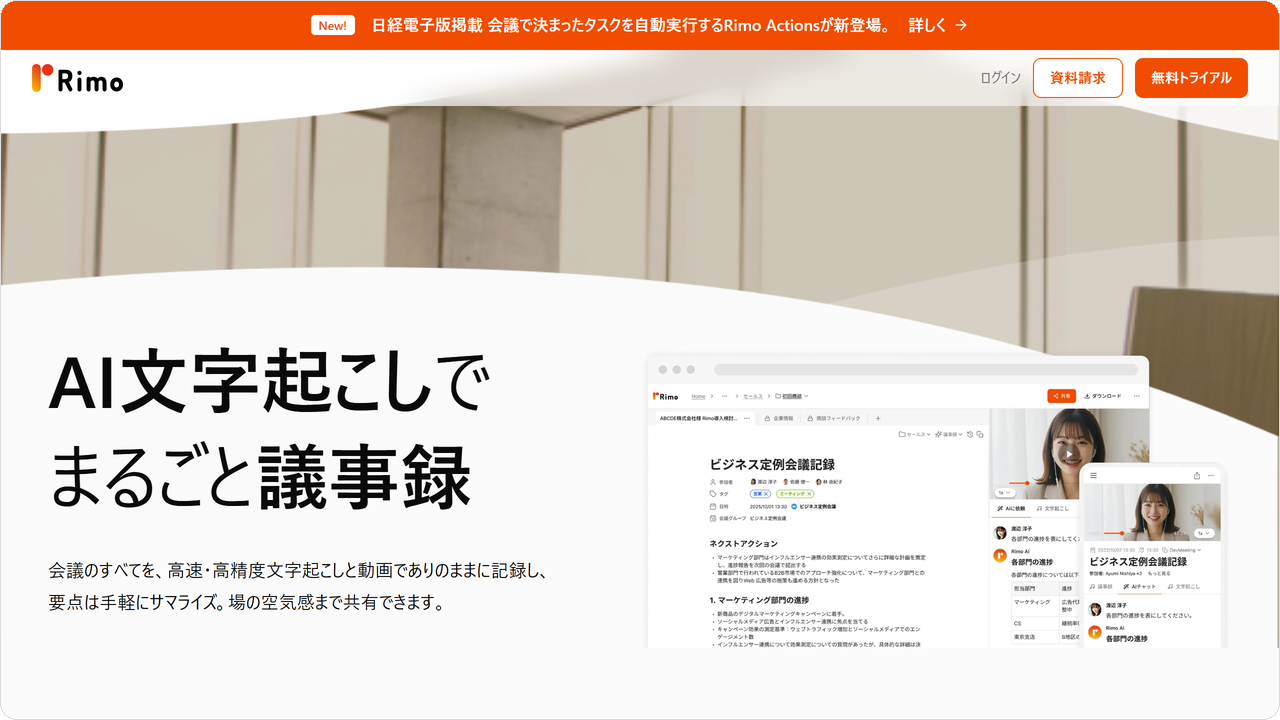The image size is (1280, 720).
Task: Click the Rimo logo in the header
Action: tap(77, 78)
